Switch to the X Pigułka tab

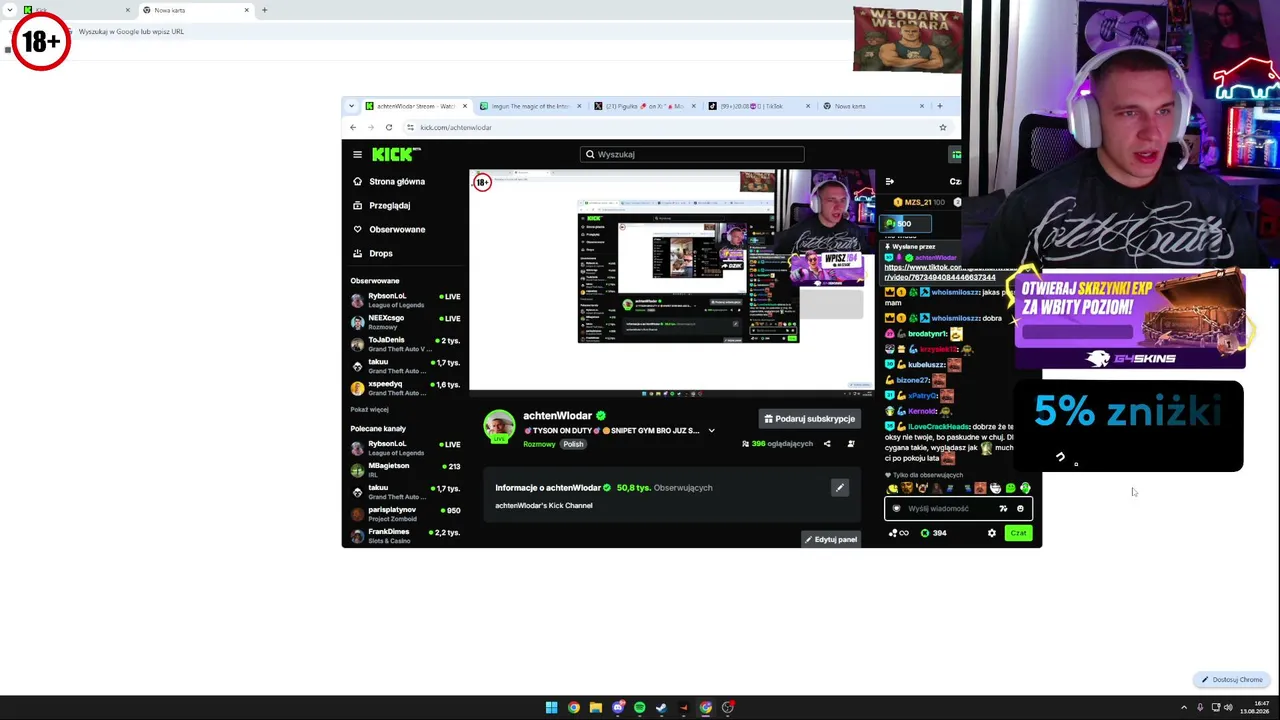[x=645, y=106]
